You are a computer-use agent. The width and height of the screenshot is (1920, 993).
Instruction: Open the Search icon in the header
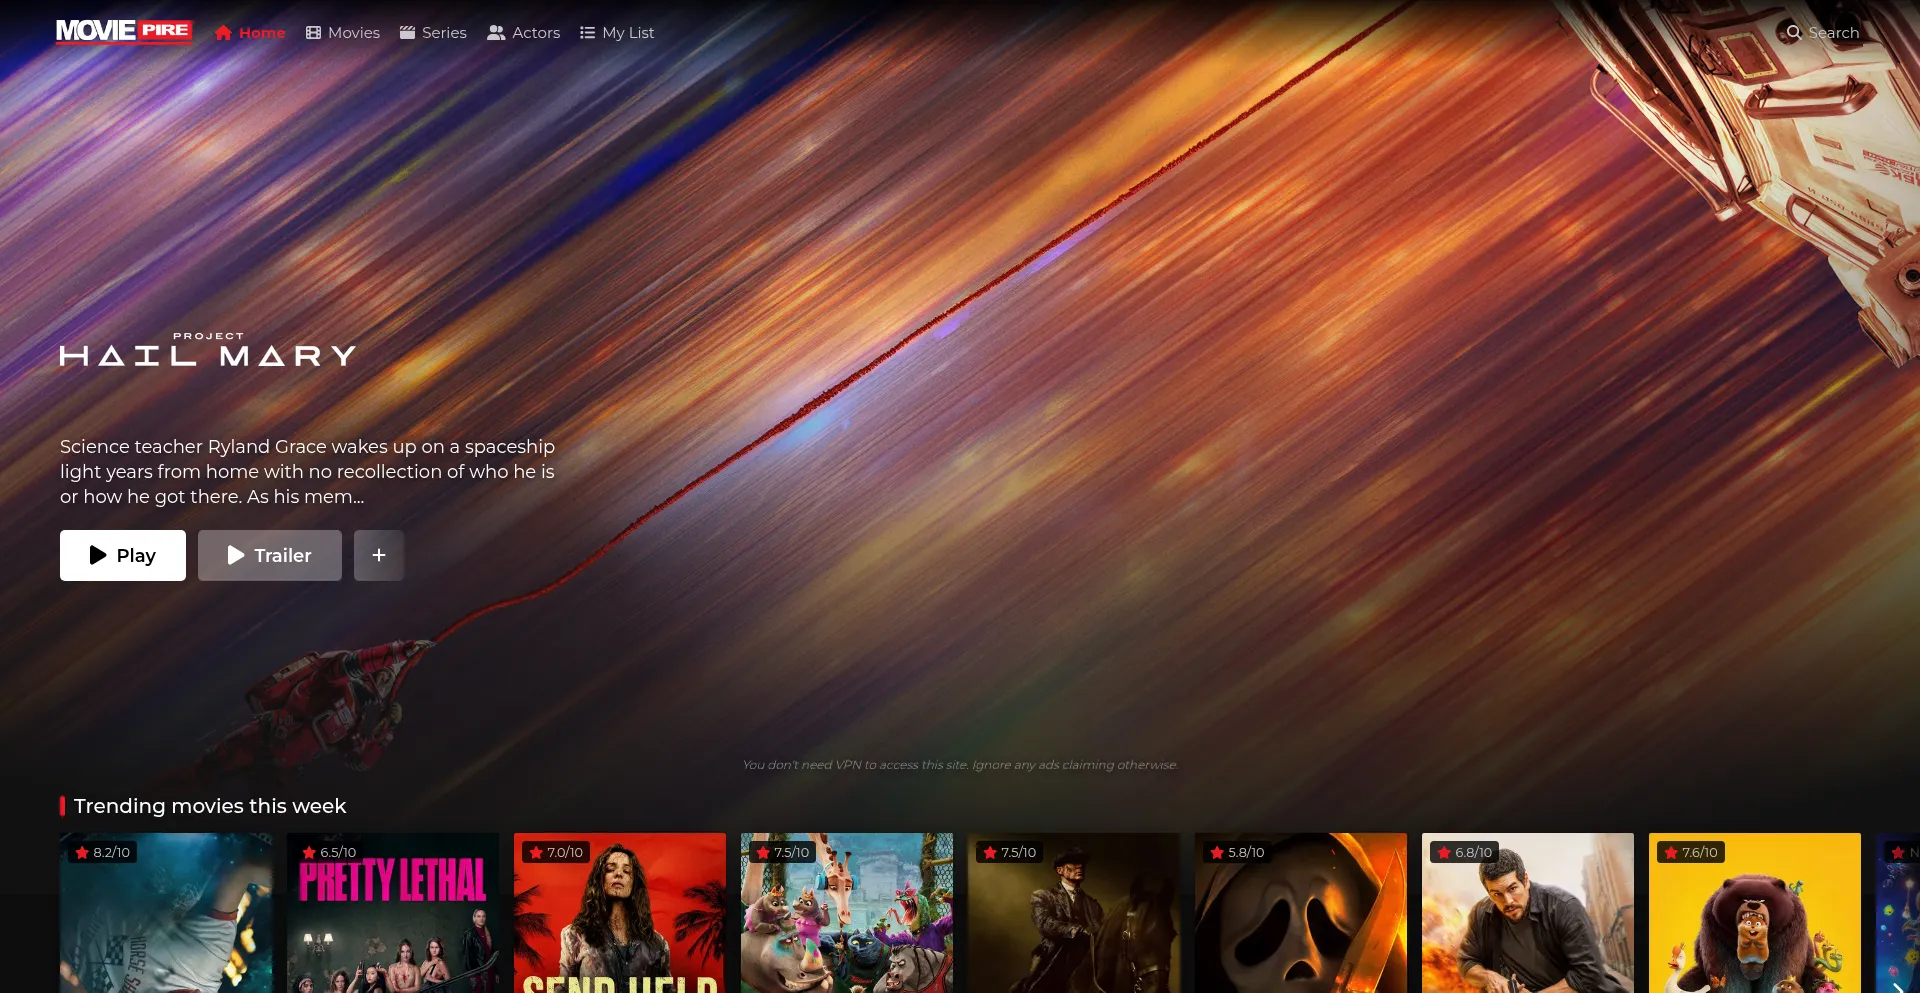[1794, 33]
